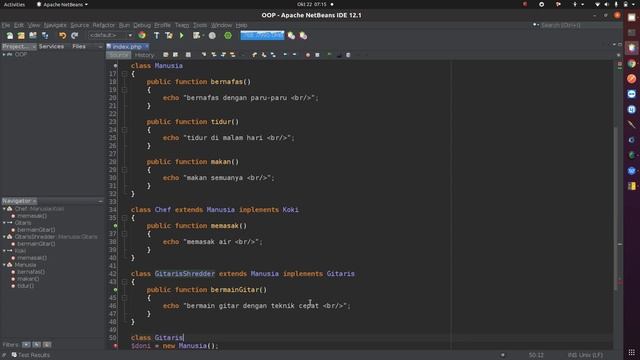Switch to the History view button
Screen dimensions: 640x360
[144, 55]
